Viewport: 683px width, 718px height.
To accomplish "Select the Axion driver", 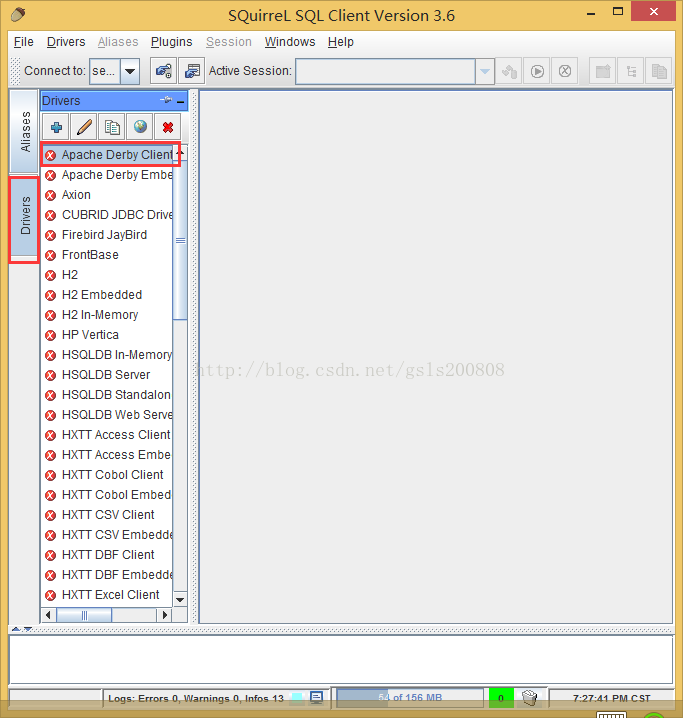I will pos(108,195).
